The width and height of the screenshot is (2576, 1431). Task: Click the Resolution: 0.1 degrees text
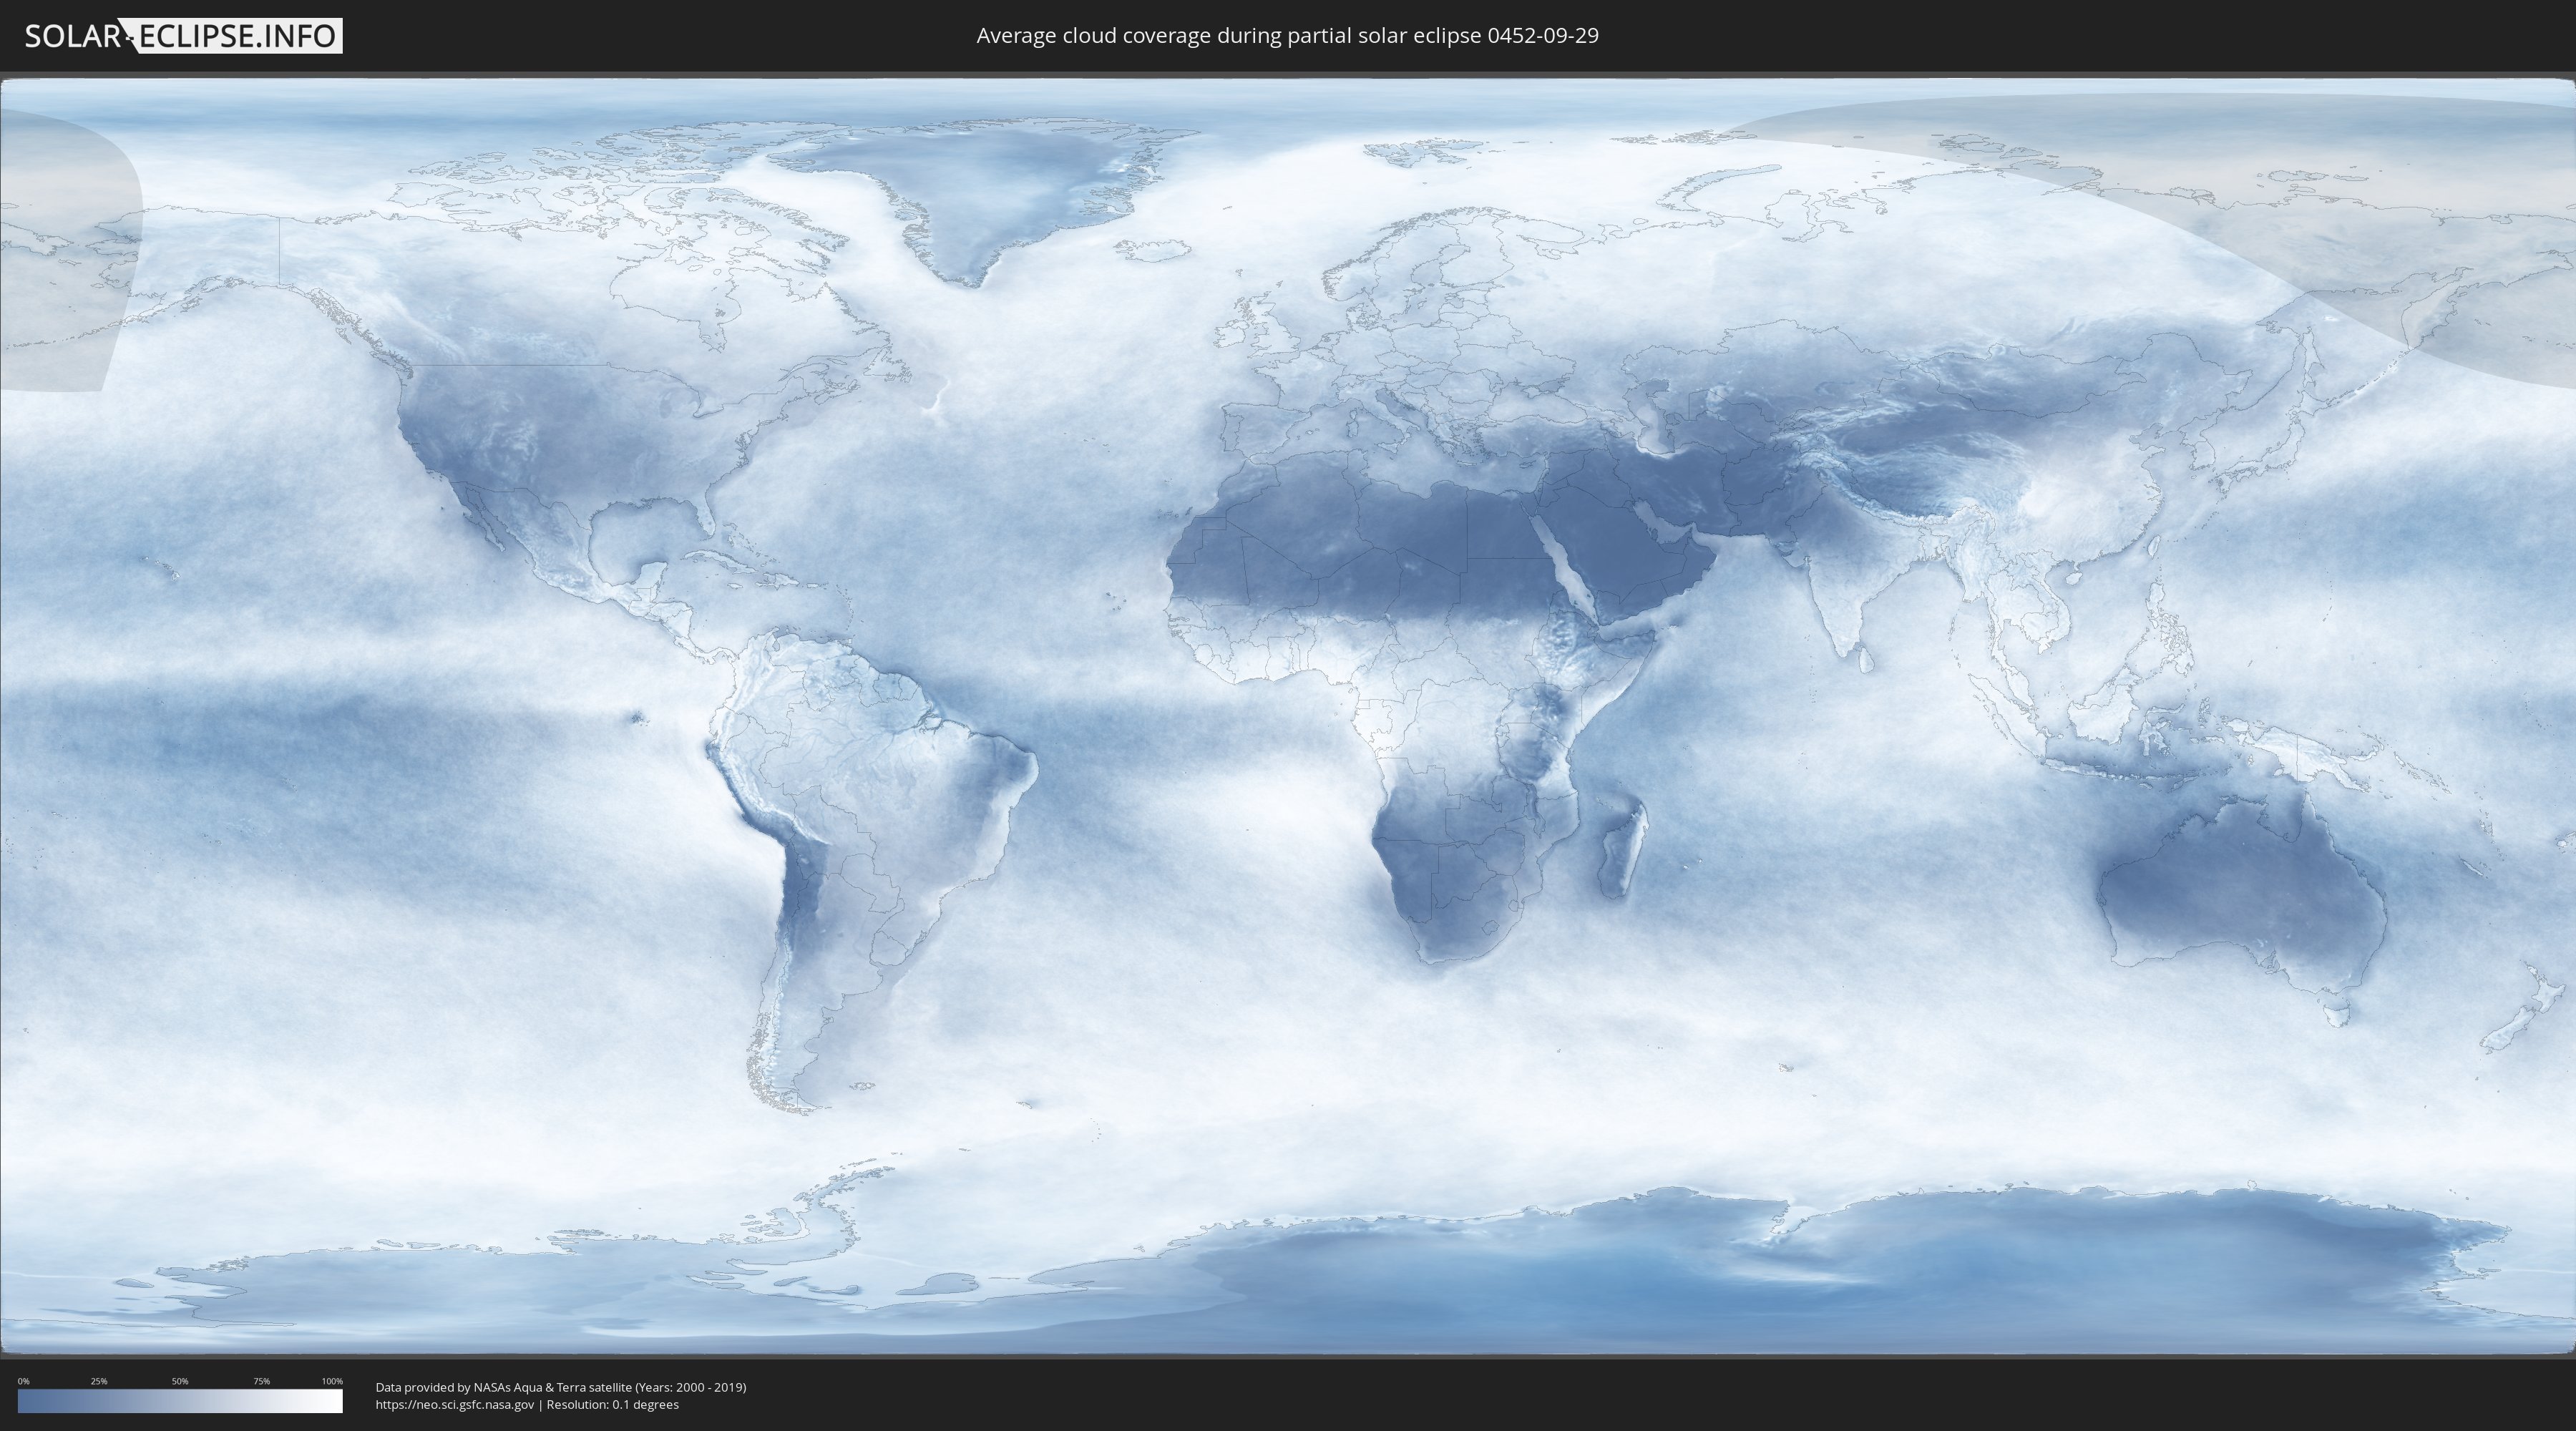coord(612,1405)
